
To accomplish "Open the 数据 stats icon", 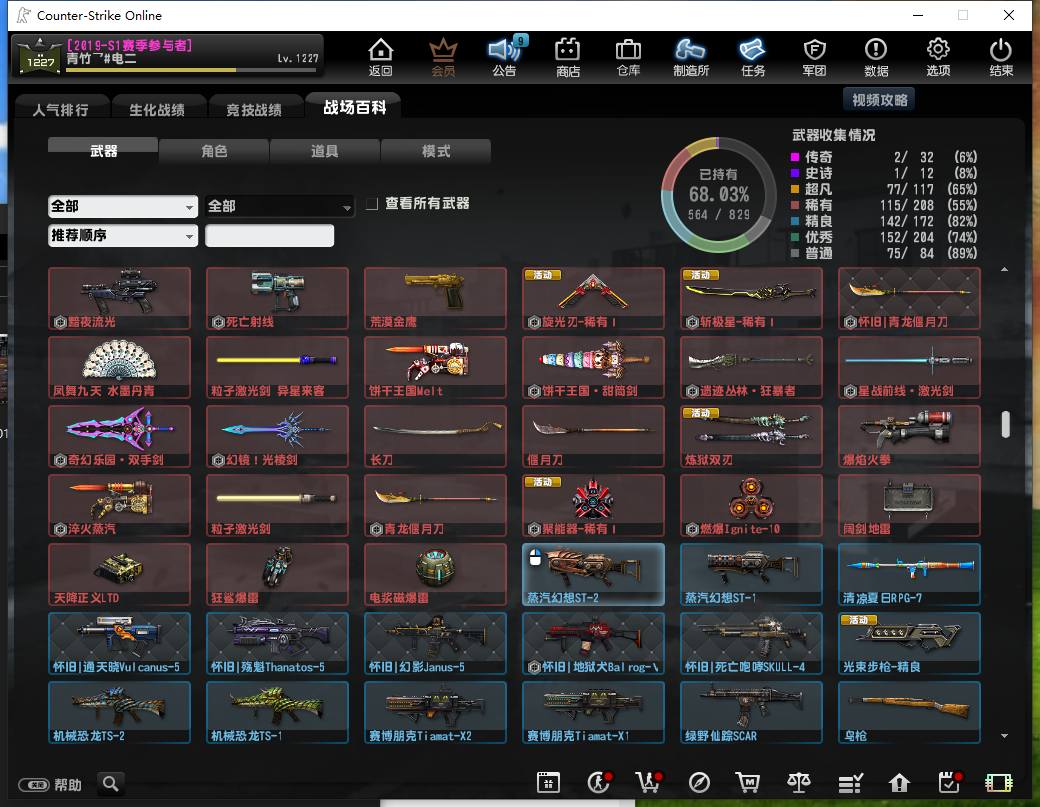I will click(x=876, y=57).
